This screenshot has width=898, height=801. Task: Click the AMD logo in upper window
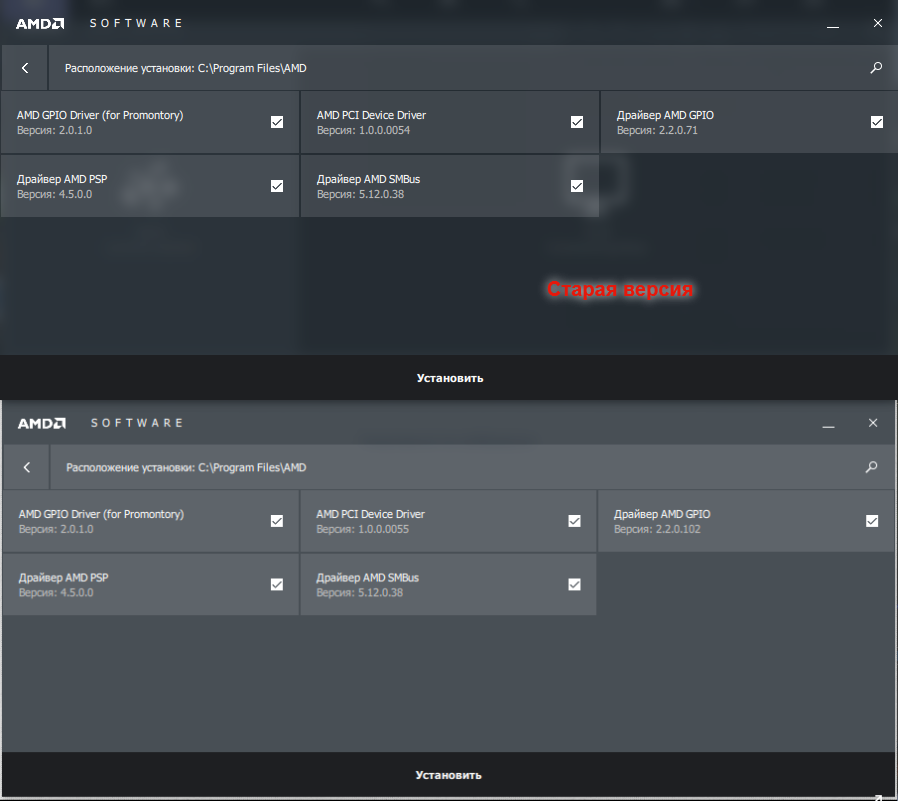pyautogui.click(x=40, y=23)
